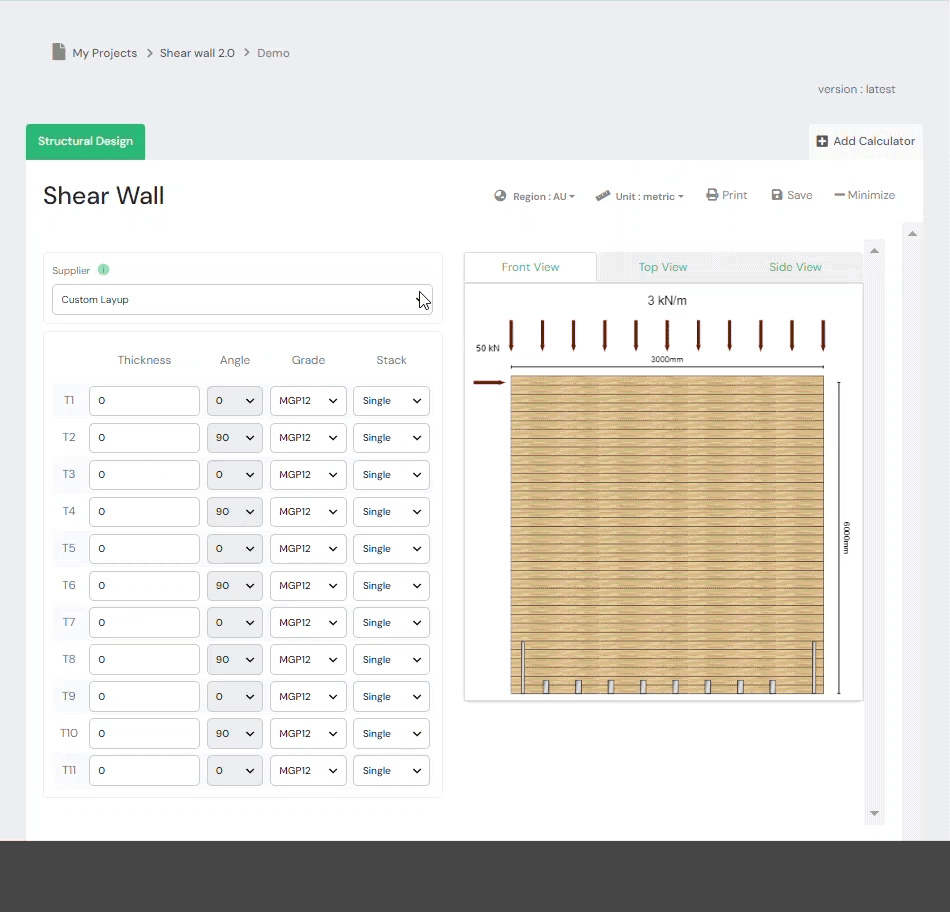The width and height of the screenshot is (950, 912).
Task: Click the Save button
Action: tap(791, 195)
